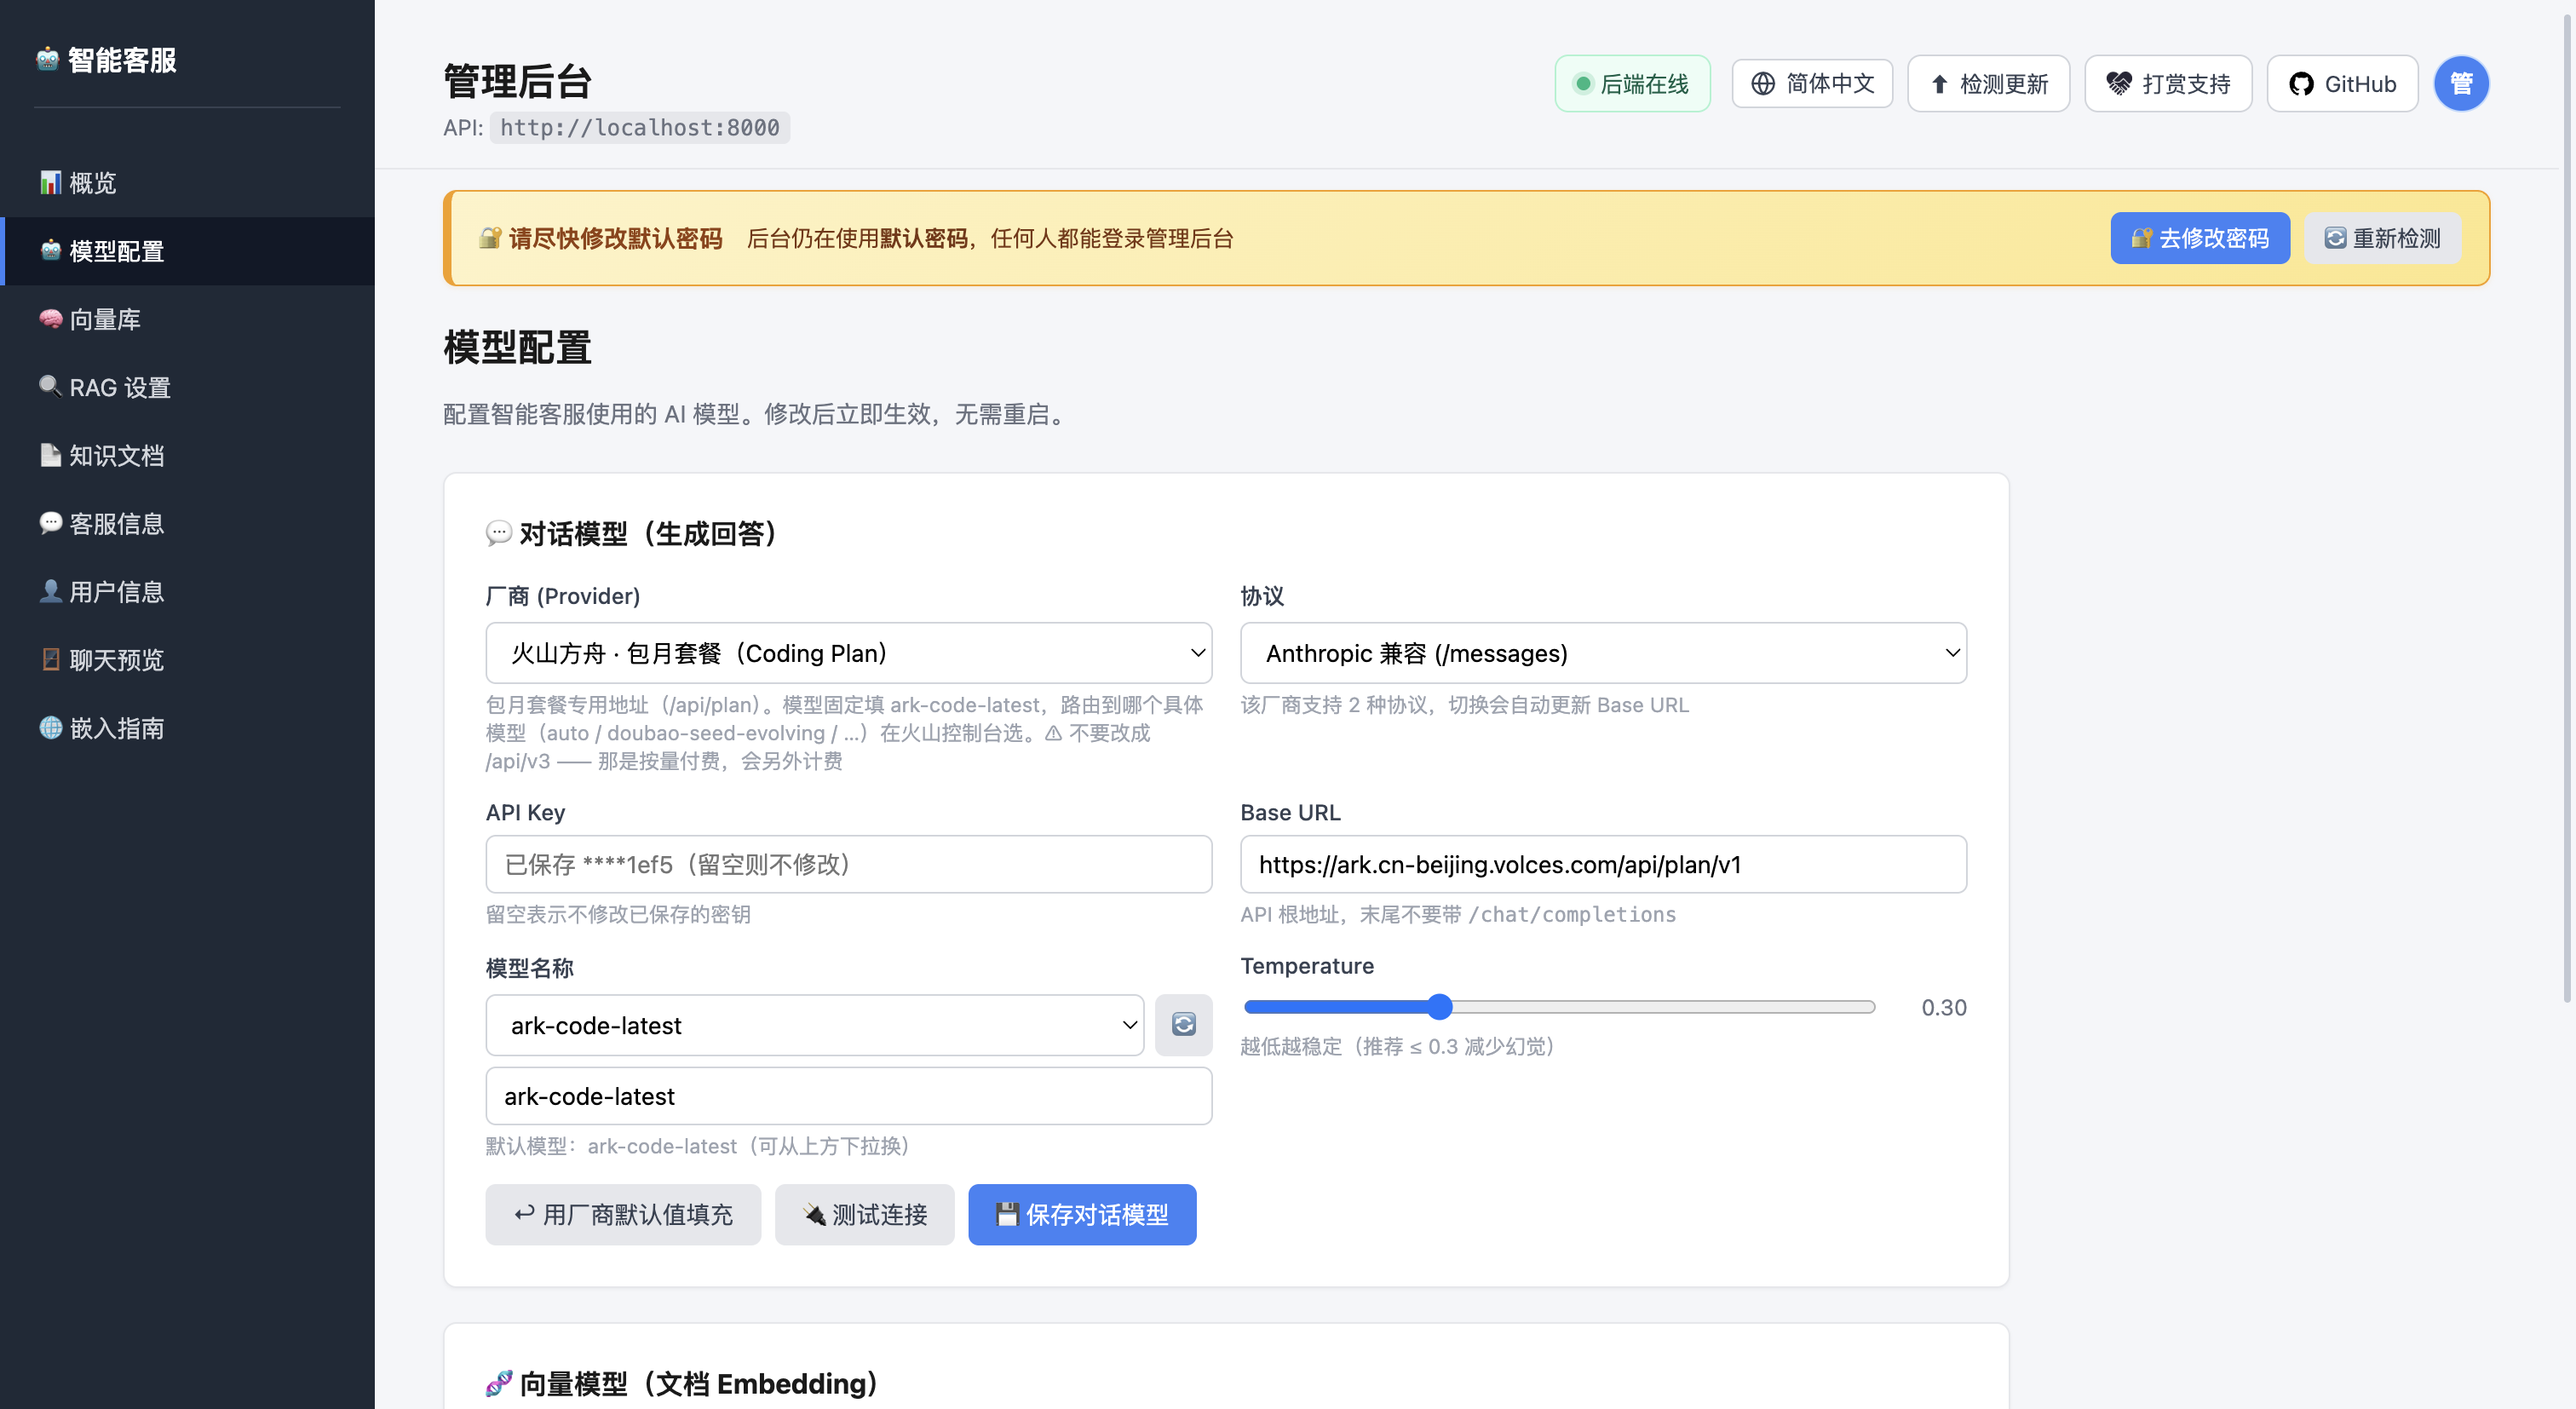Open the 管 user avatar
Viewport: 2576px width, 1409px height.
point(2461,84)
